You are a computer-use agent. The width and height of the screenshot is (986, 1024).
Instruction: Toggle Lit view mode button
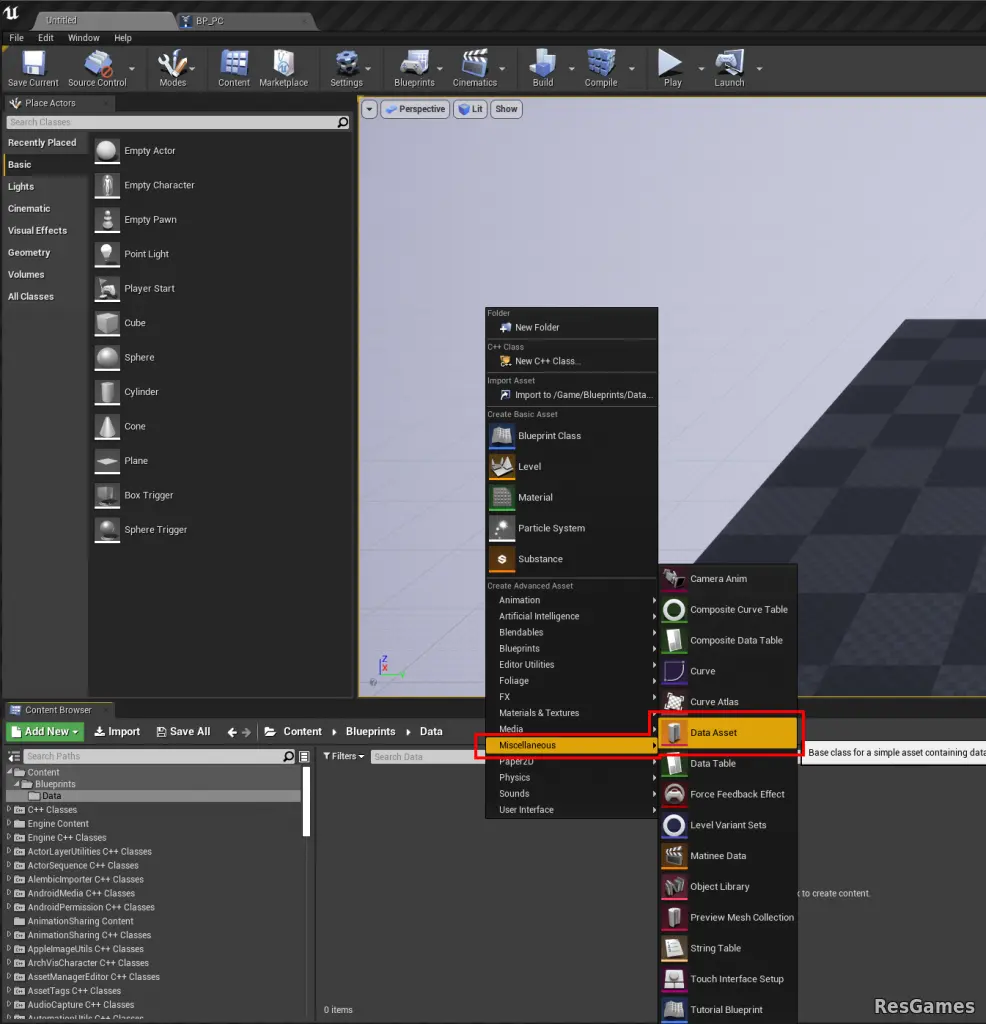click(x=471, y=109)
